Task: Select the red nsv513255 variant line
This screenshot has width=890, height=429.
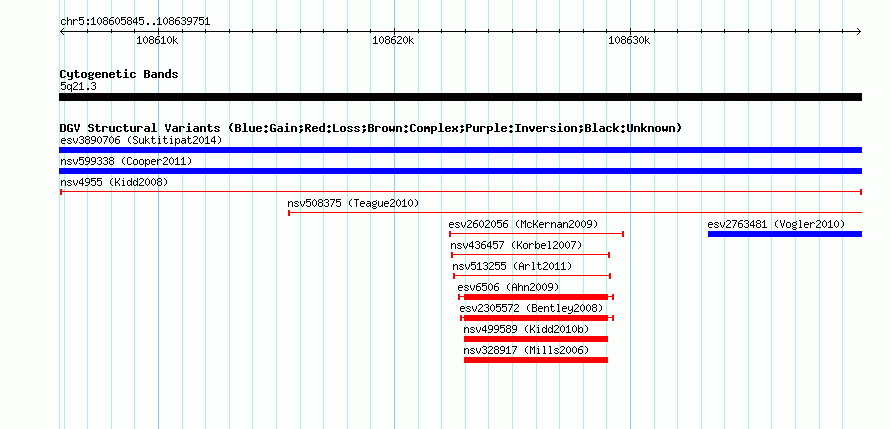Action: 532,276
